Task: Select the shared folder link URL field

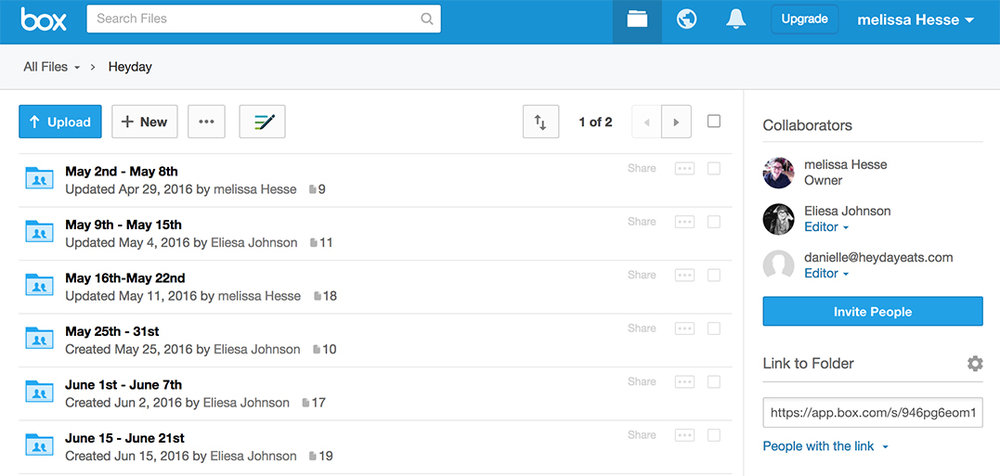Action: click(872, 412)
